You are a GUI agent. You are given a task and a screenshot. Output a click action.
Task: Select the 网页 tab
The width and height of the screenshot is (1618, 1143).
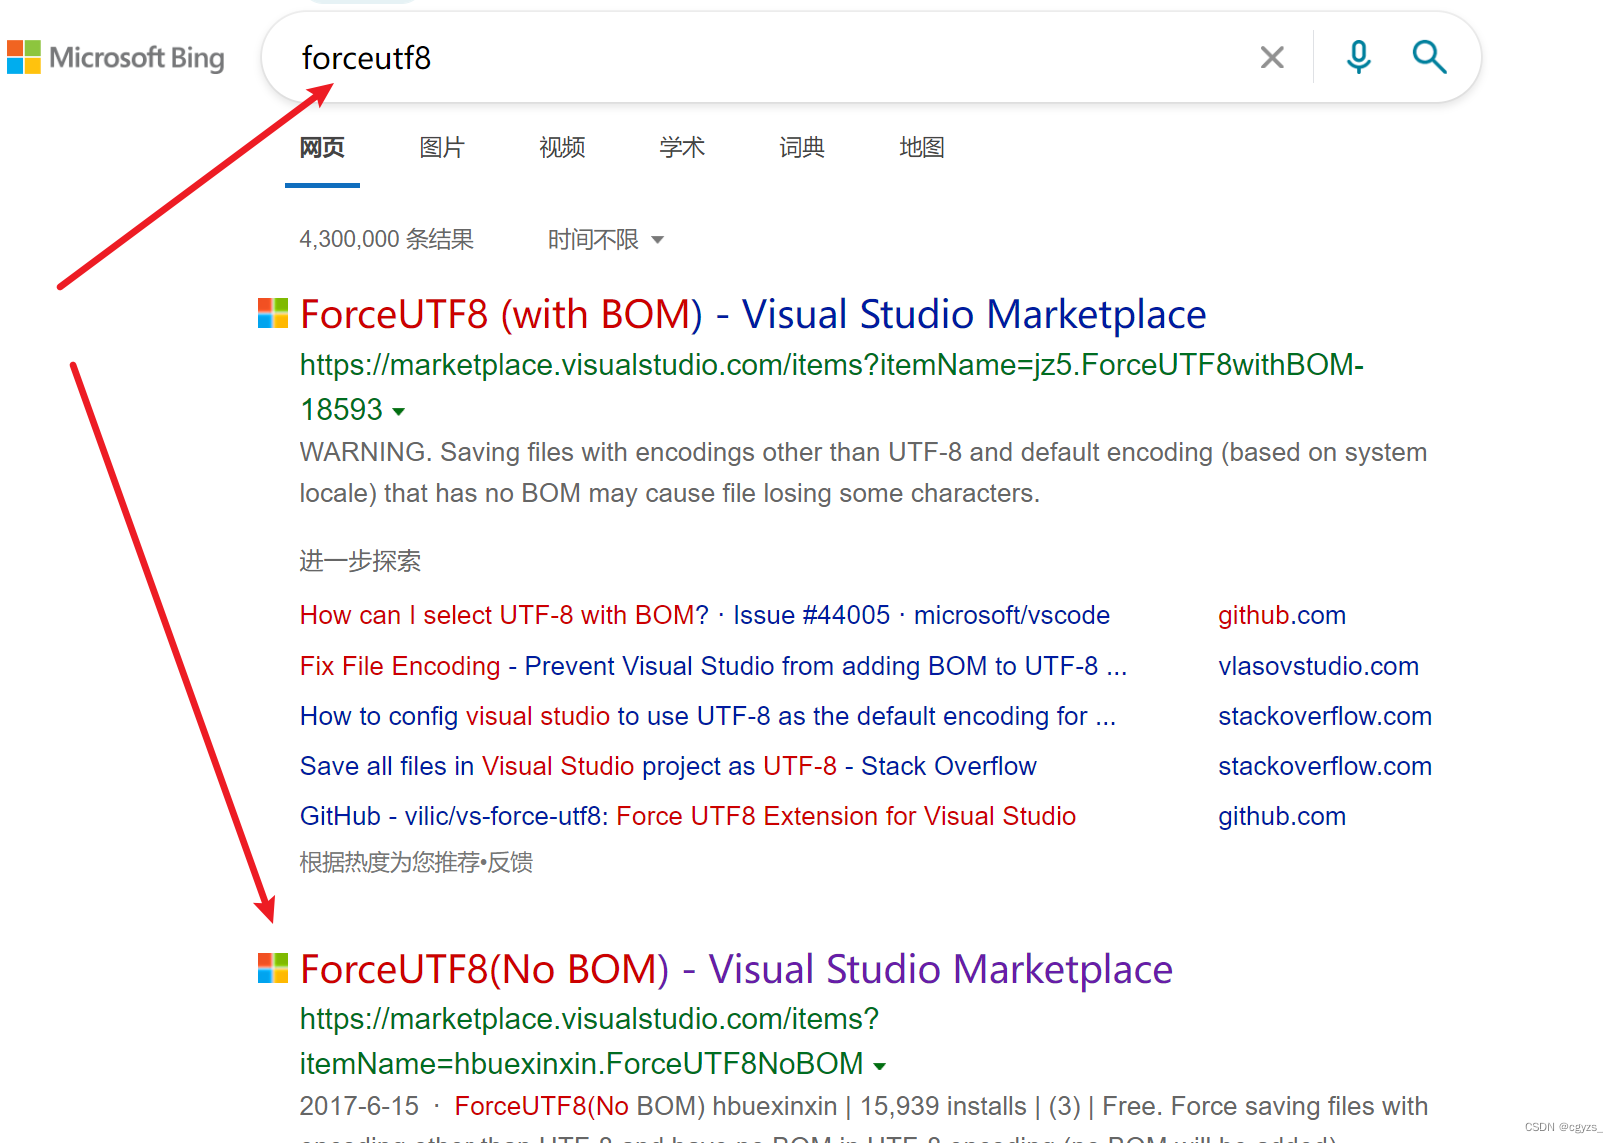(322, 148)
